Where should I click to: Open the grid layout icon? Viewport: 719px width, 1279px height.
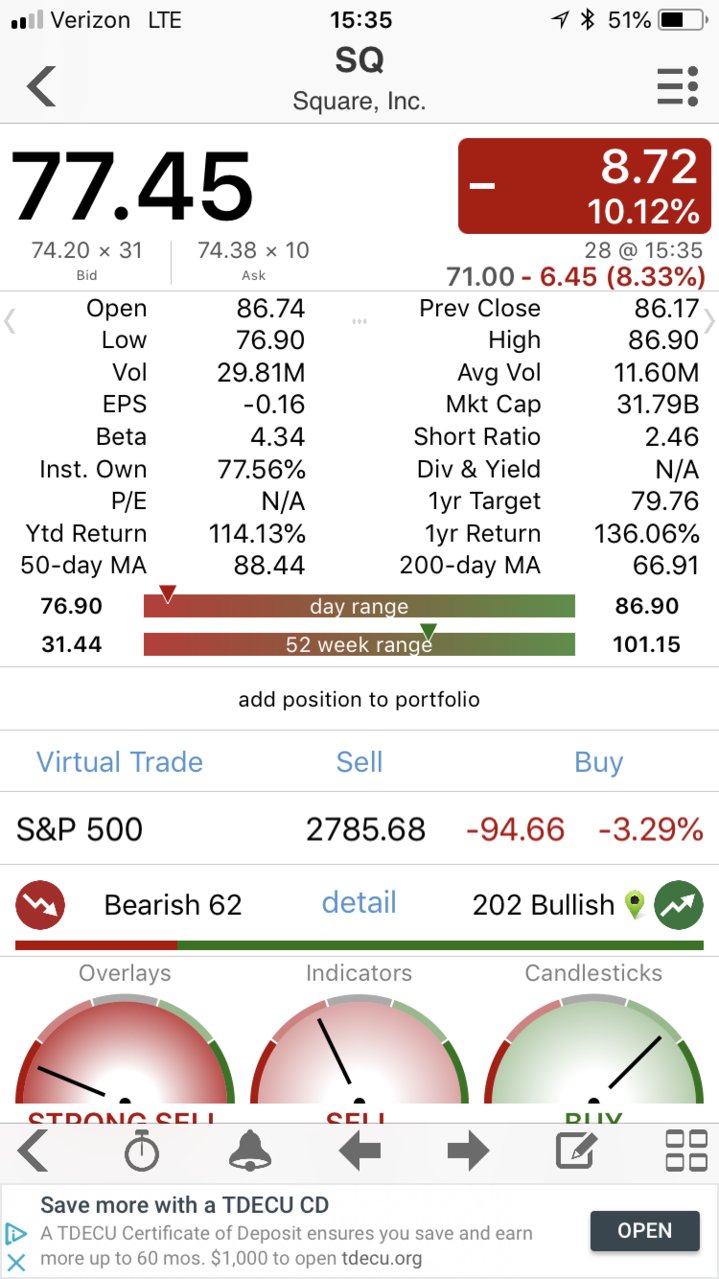(x=686, y=1151)
